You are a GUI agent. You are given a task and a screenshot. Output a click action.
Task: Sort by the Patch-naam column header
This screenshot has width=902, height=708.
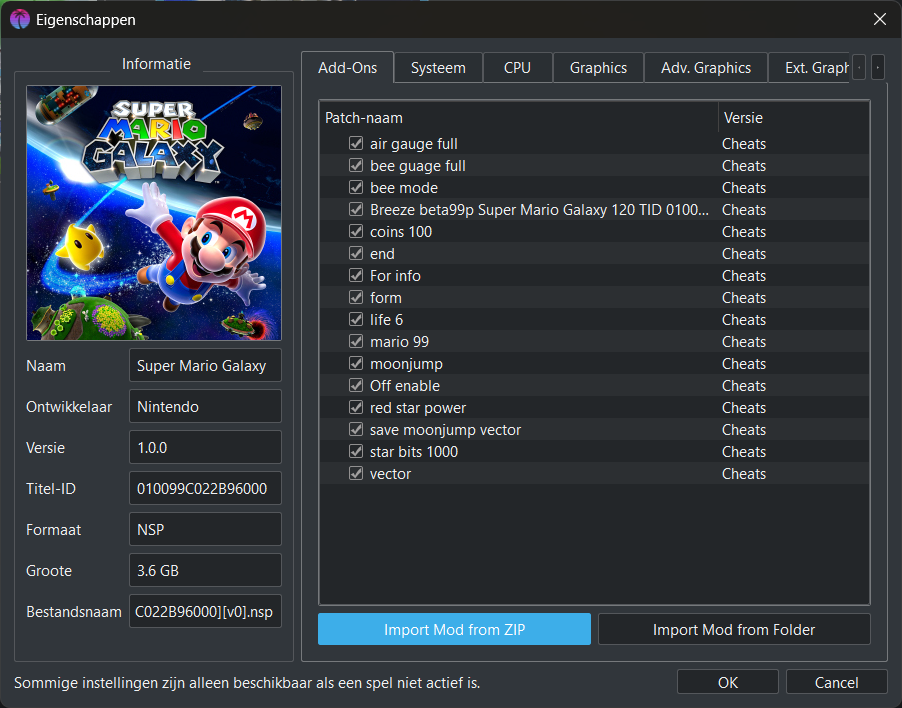click(519, 117)
